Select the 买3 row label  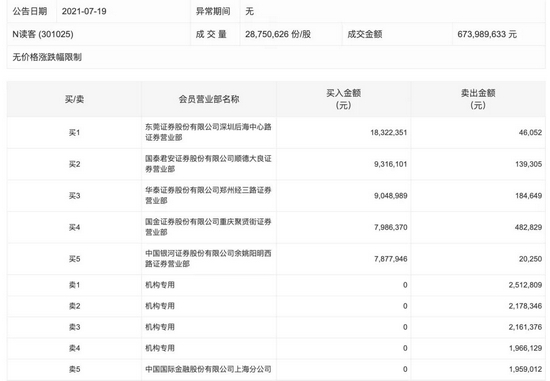74,196
